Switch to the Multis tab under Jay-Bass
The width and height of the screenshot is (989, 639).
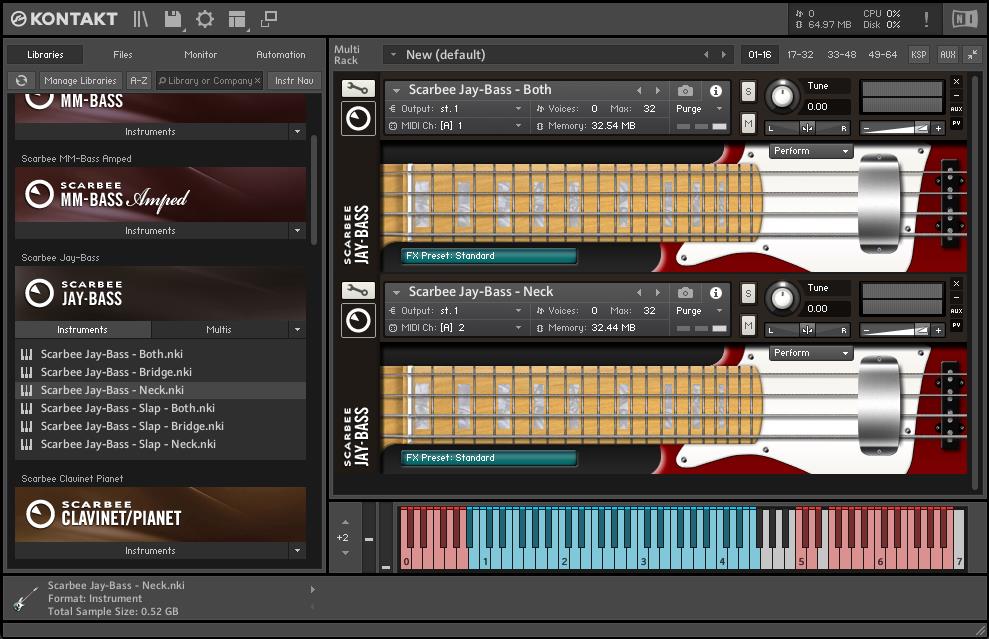(x=218, y=329)
